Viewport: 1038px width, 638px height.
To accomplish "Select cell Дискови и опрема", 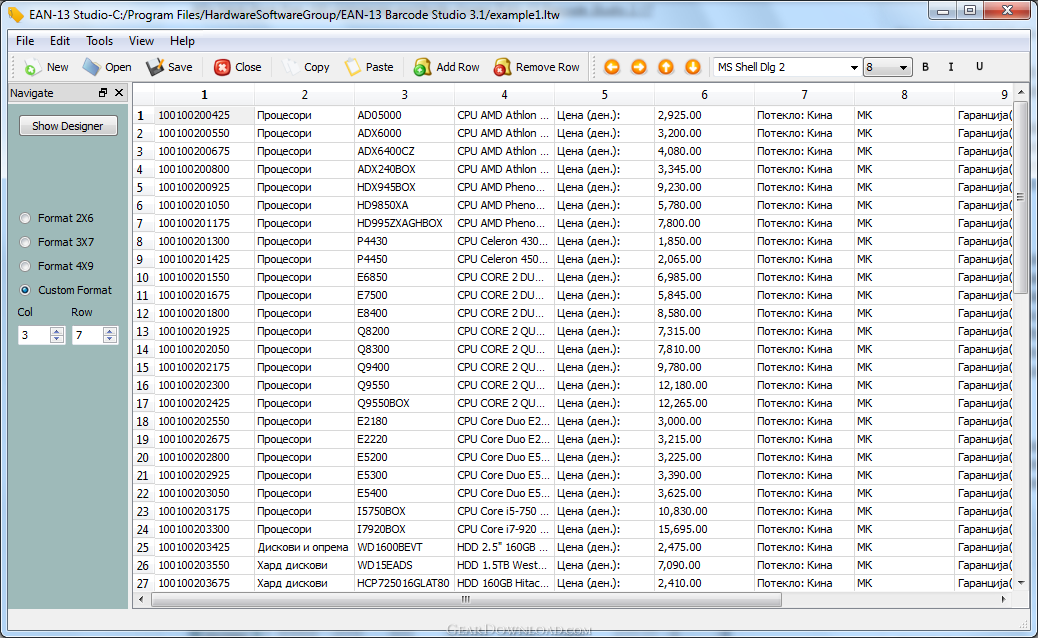I will [304, 548].
